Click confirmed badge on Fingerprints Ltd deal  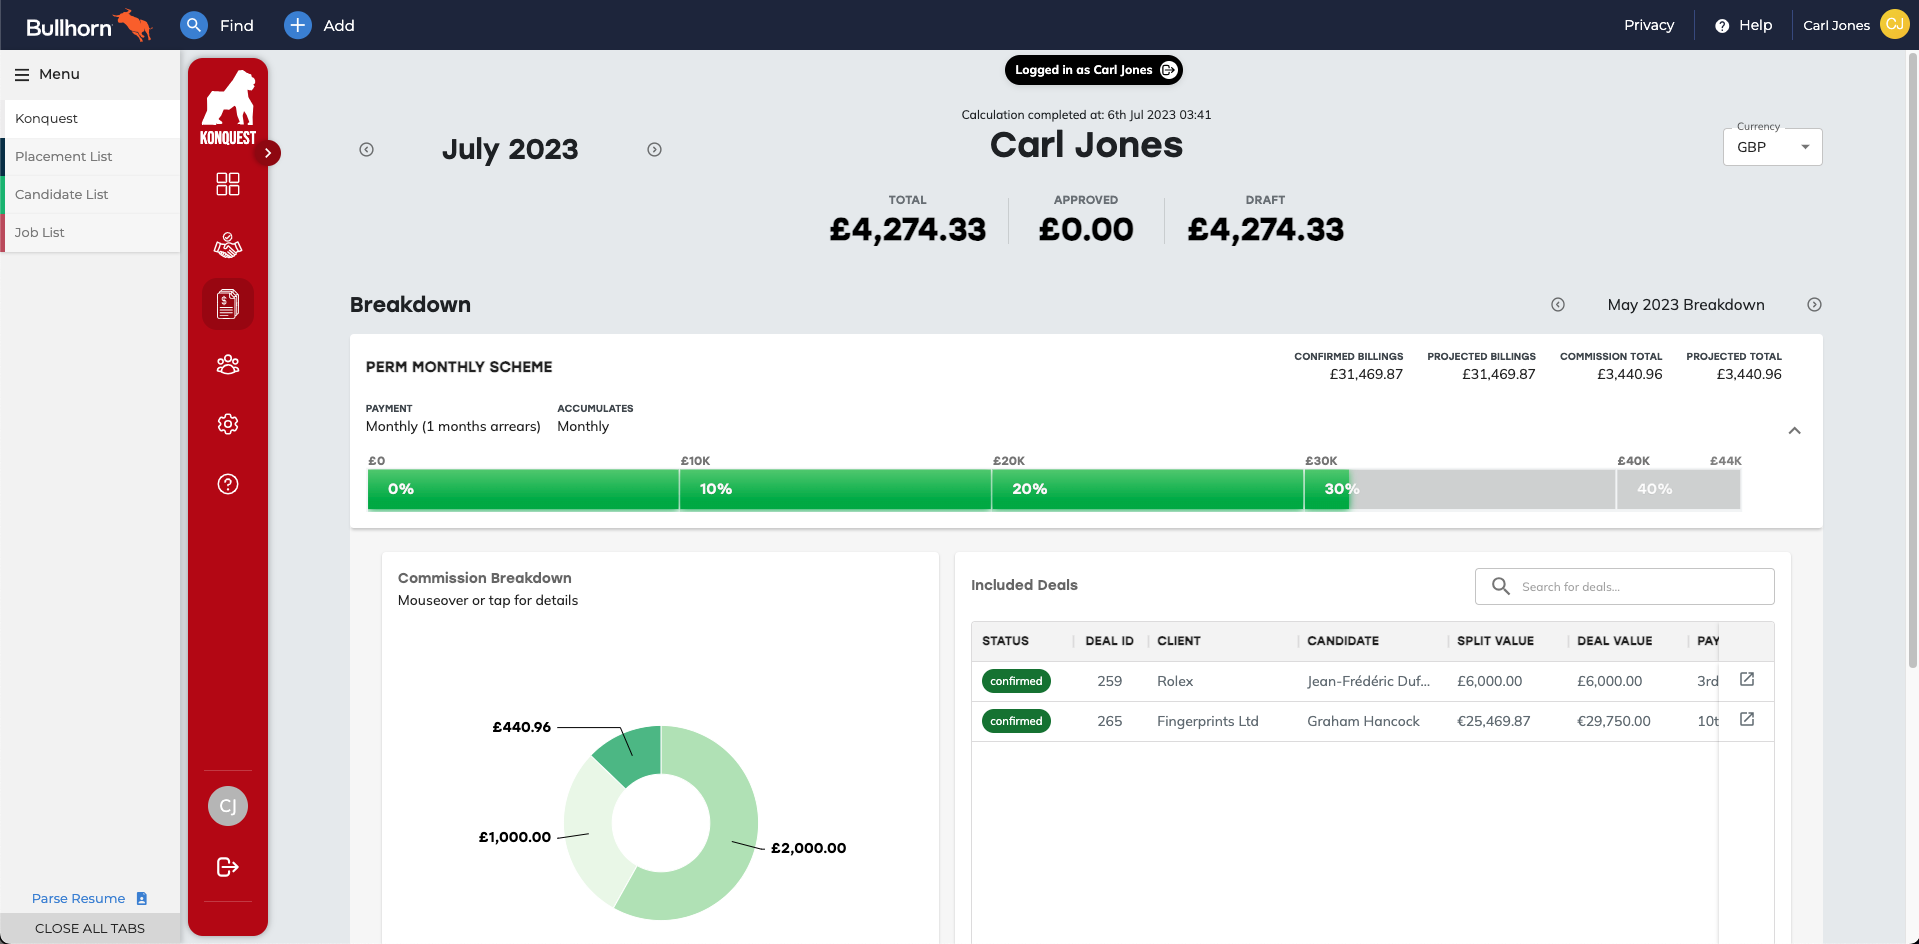click(1016, 721)
